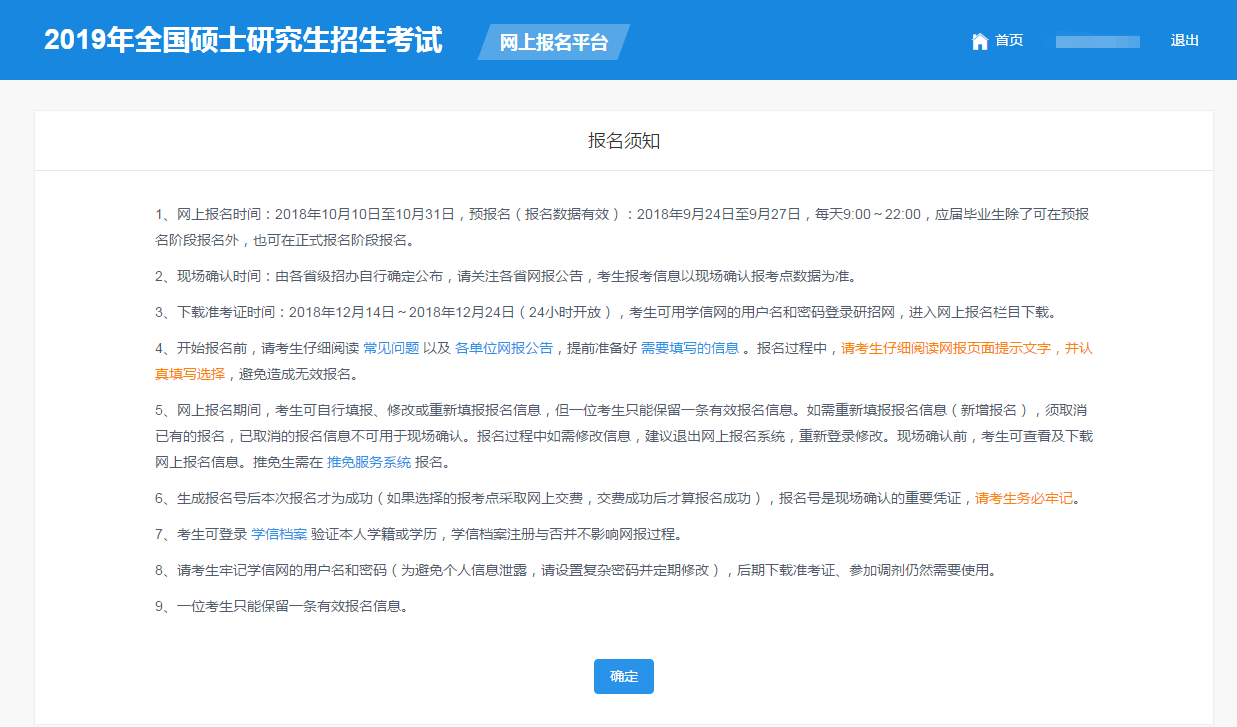Click item 2 about 现场确认时间
This screenshot has width=1237, height=727.
click(x=505, y=276)
